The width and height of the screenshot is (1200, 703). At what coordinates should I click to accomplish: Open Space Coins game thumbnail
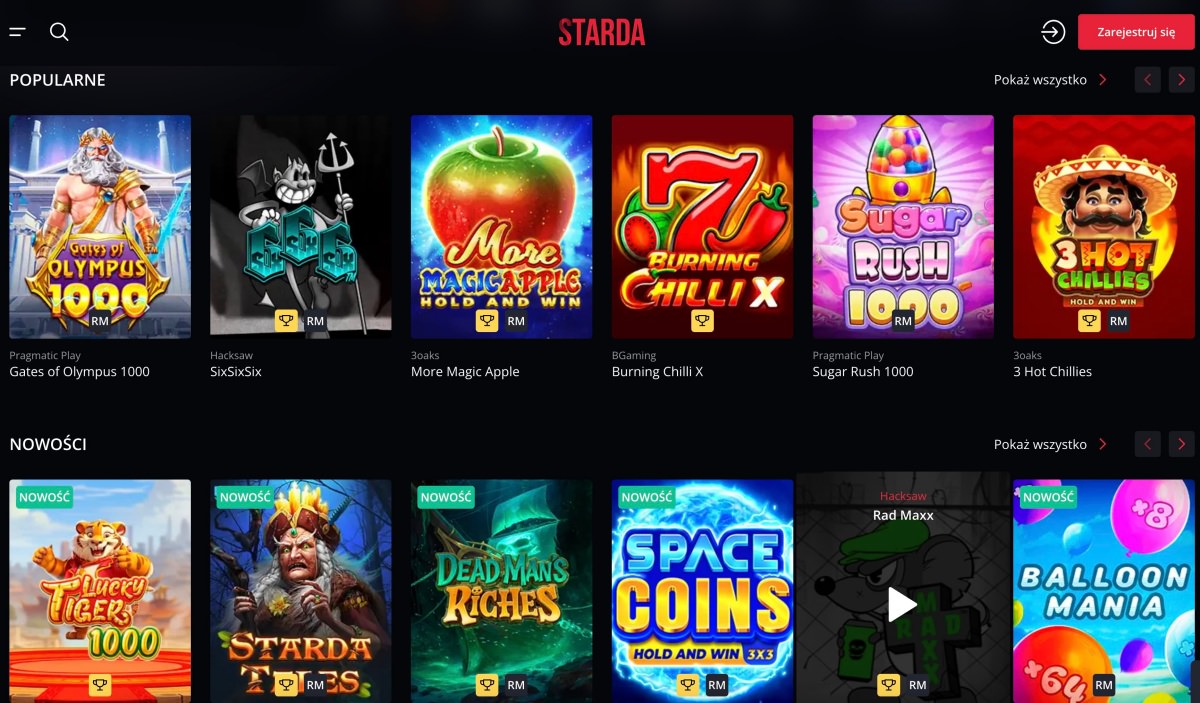click(x=702, y=591)
